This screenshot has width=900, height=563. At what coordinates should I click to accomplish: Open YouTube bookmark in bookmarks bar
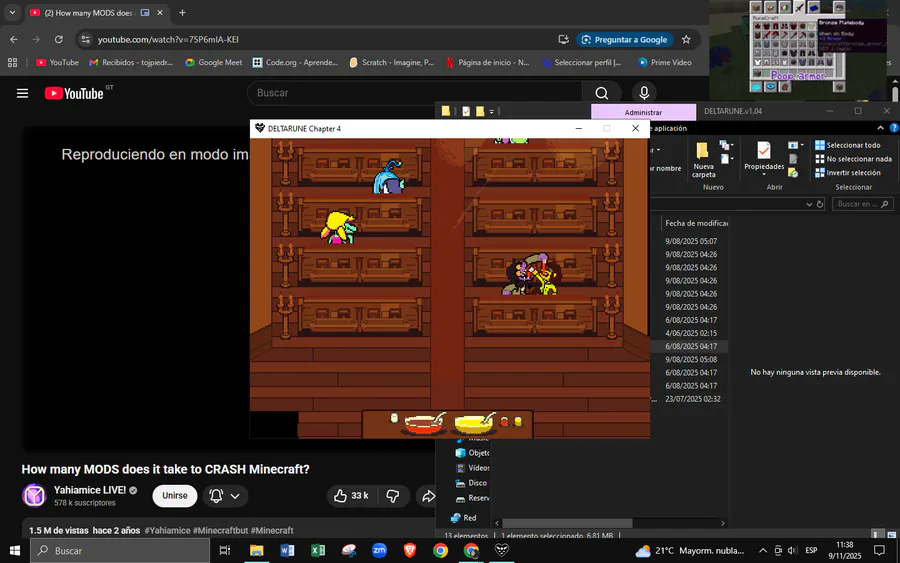tap(57, 63)
